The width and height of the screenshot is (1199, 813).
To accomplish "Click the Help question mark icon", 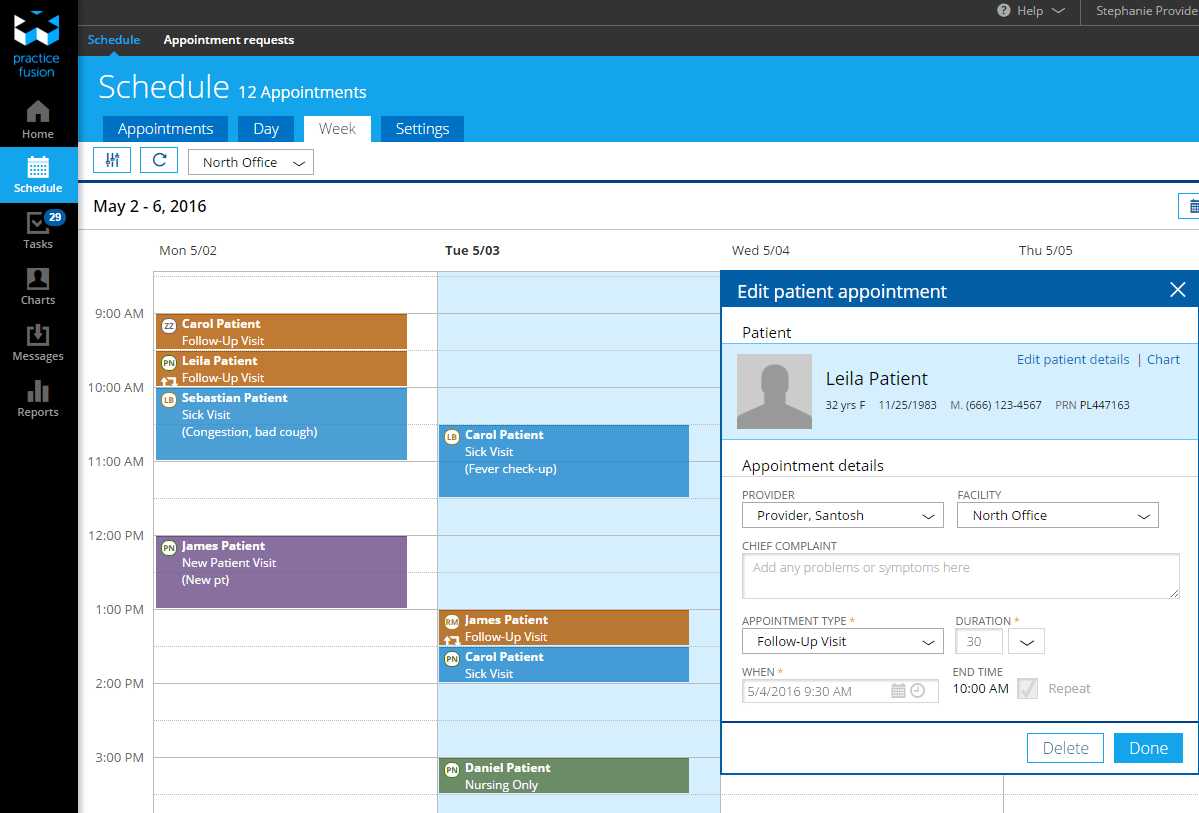I will point(1003,11).
